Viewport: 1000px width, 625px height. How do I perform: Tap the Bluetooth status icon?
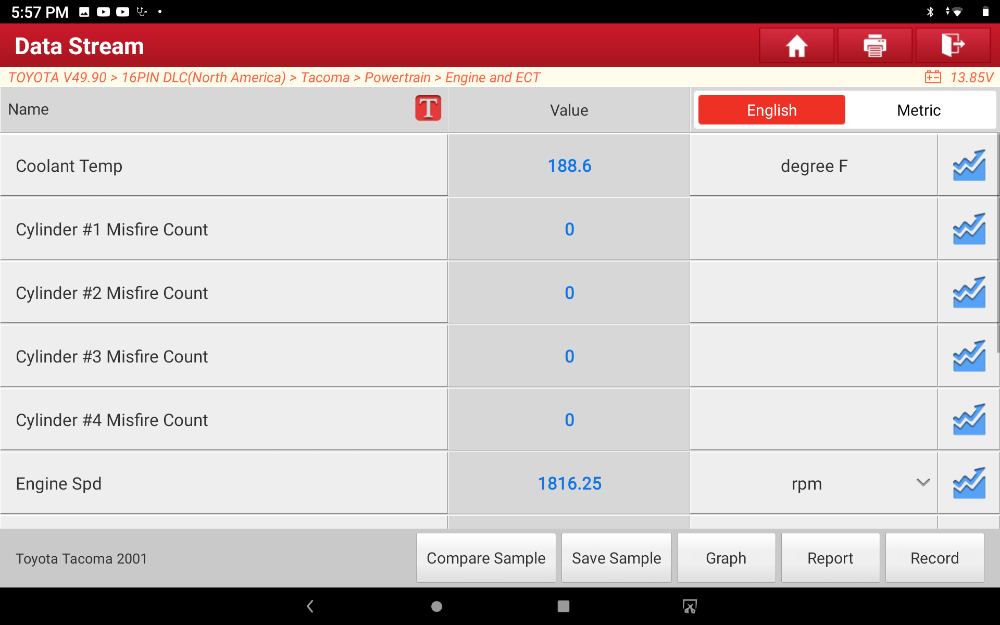pyautogui.click(x=930, y=11)
